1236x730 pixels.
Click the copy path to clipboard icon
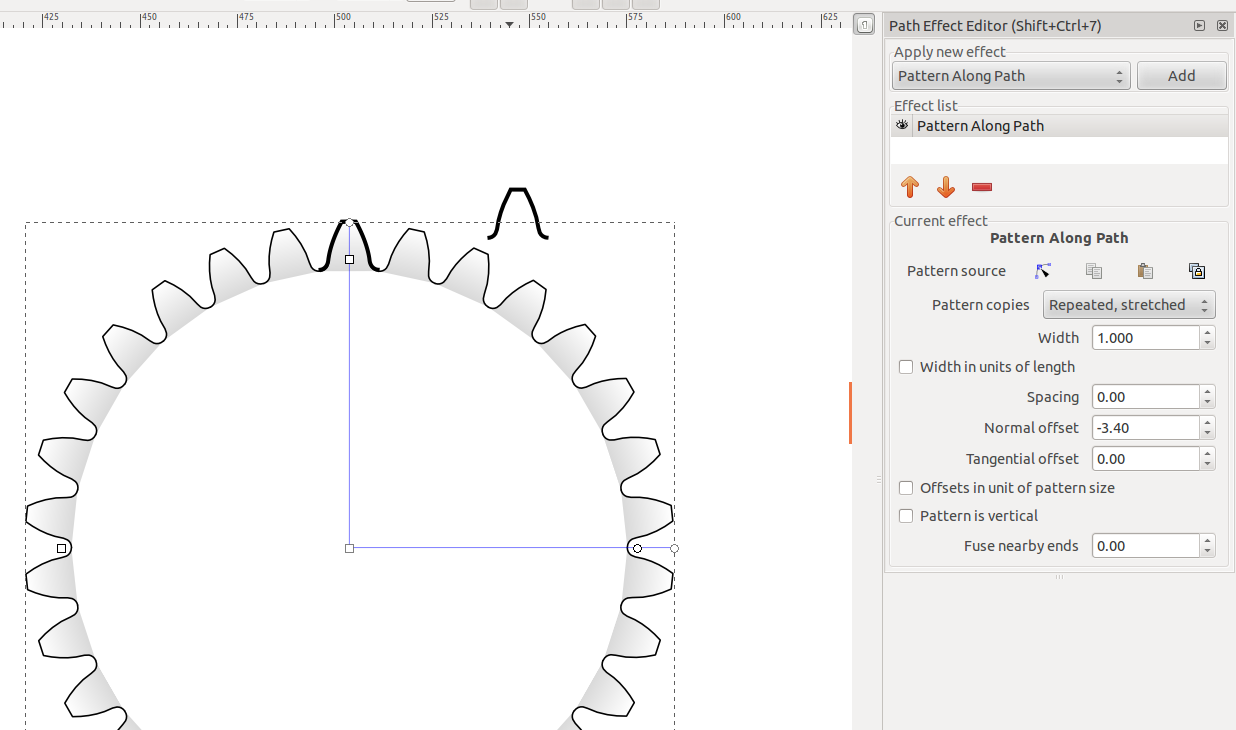coord(1093,270)
